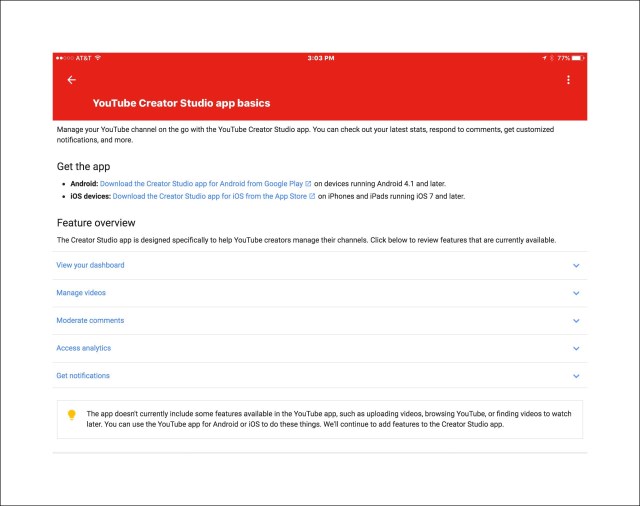Click external link icon after Google Play

click(308, 184)
